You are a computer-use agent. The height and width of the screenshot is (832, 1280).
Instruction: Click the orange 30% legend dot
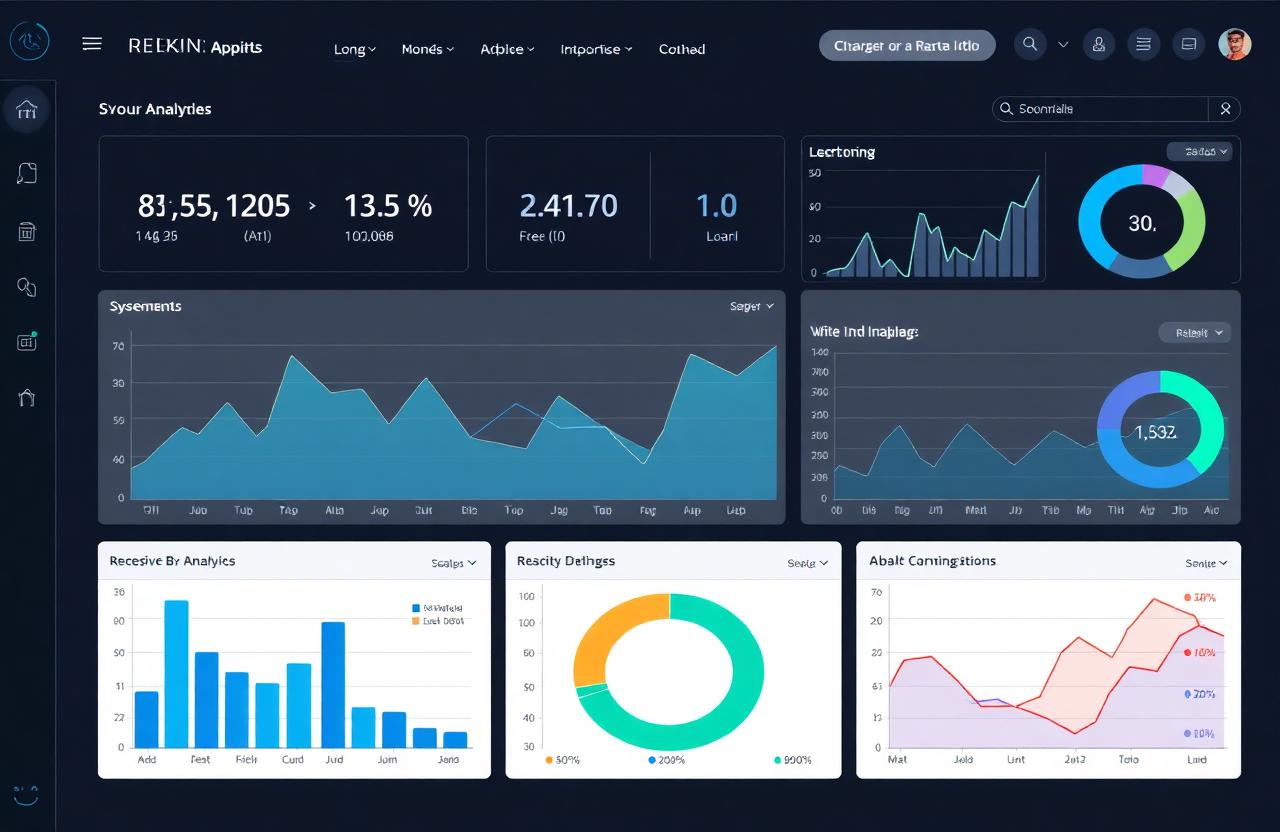coord(549,760)
